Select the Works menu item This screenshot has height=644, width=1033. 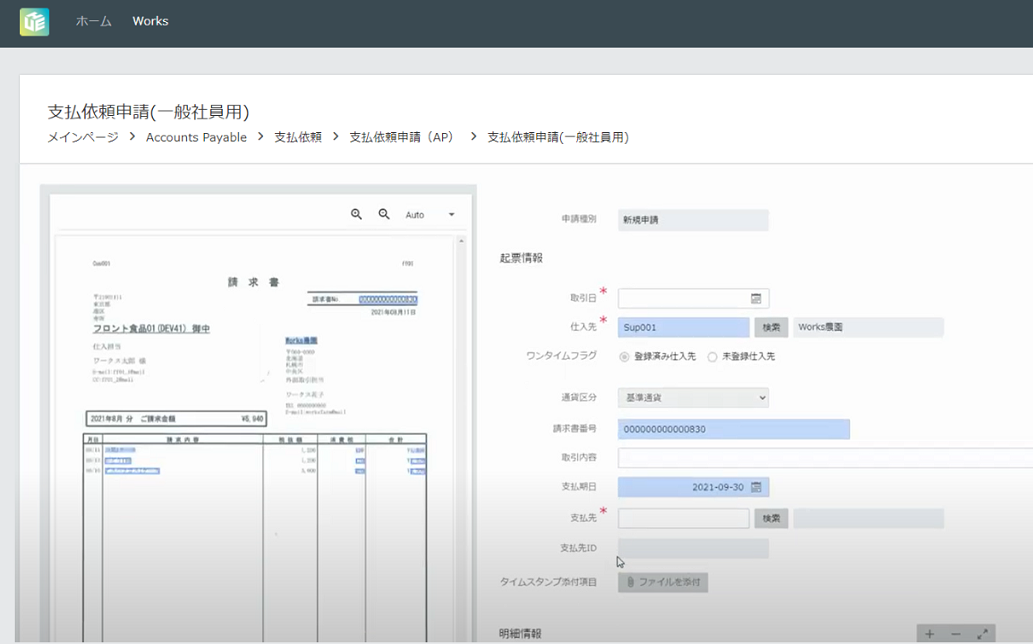[150, 20]
